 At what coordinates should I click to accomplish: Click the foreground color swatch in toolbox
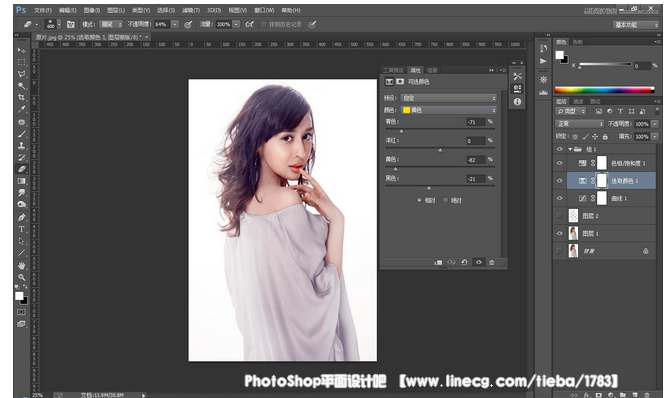pos(19,296)
